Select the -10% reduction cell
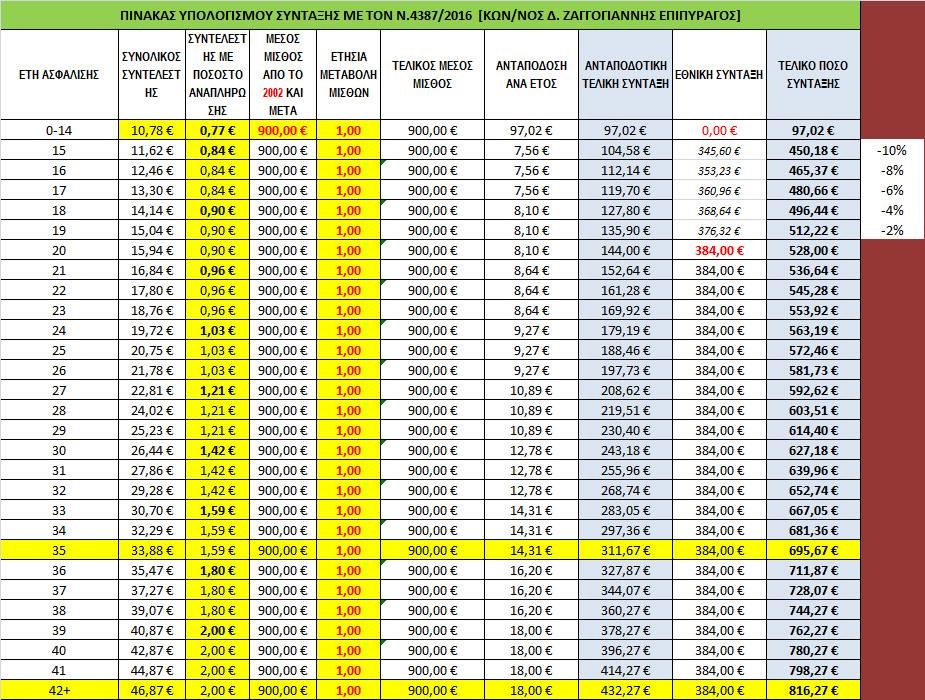 click(890, 150)
